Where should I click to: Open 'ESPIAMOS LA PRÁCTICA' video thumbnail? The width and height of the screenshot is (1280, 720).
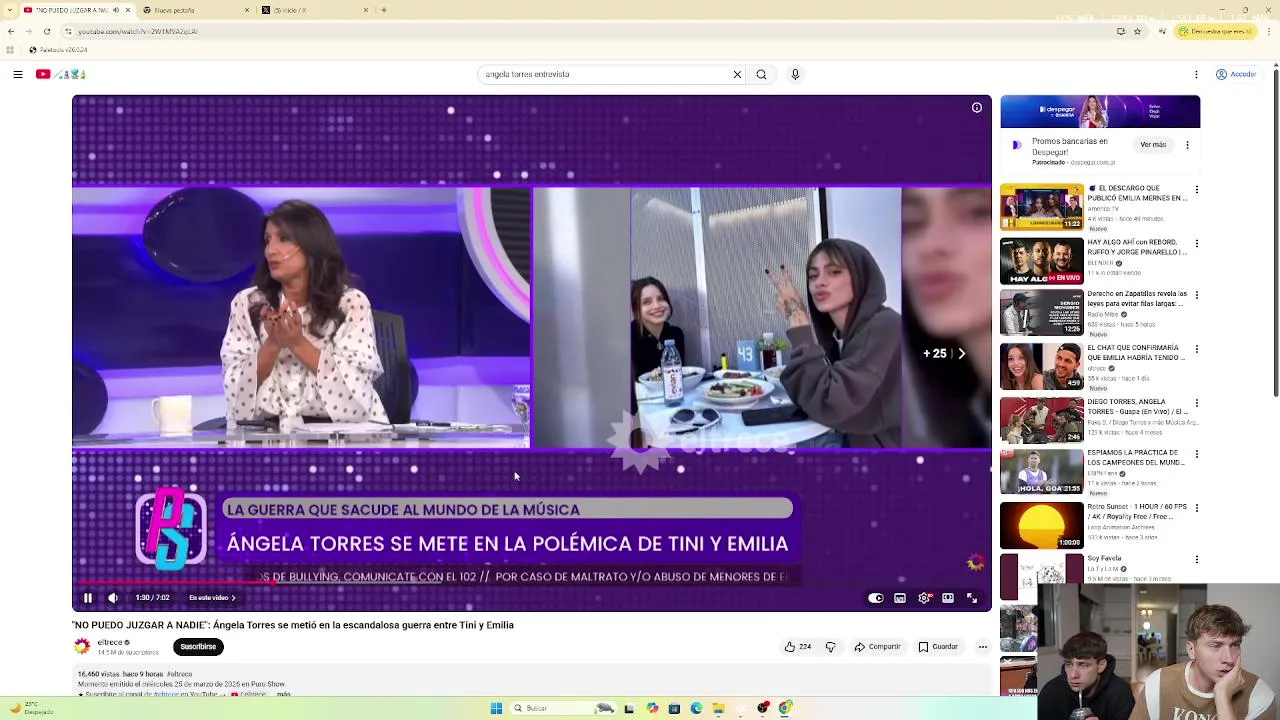coord(1041,472)
